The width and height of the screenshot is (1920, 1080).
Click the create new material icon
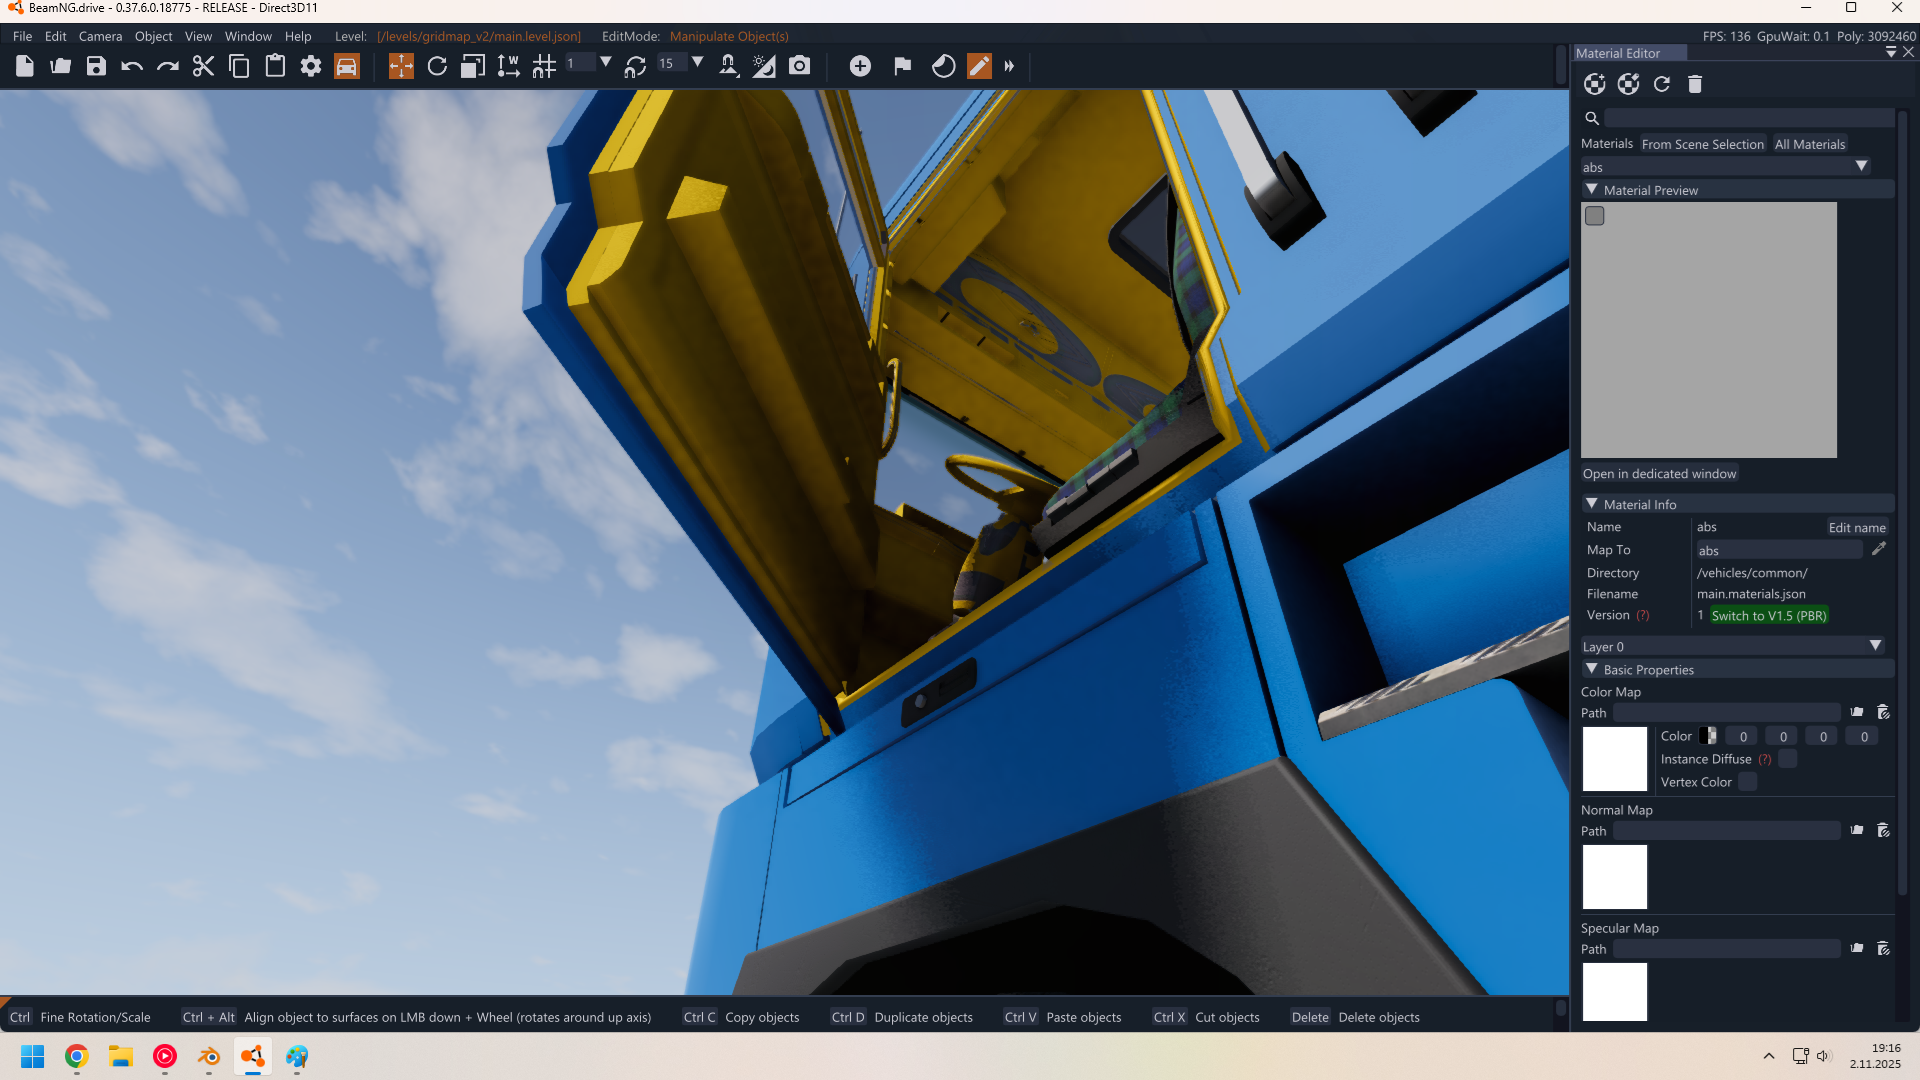1595,84
